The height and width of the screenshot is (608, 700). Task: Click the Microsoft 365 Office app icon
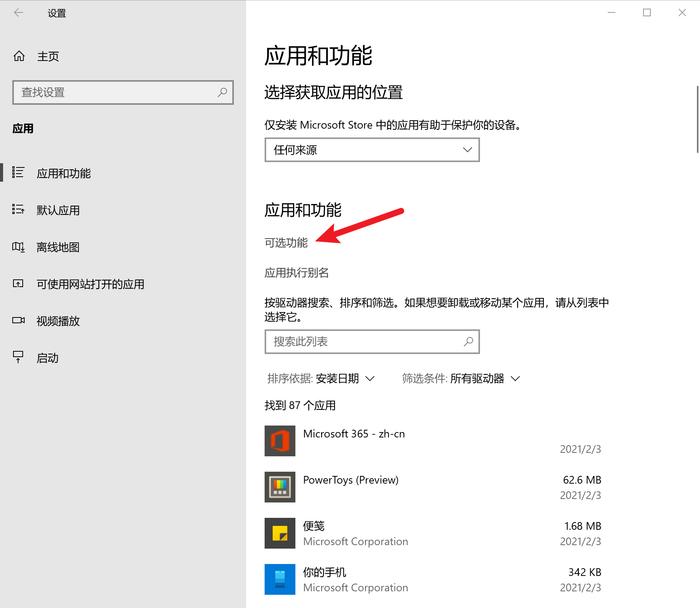(x=280, y=441)
